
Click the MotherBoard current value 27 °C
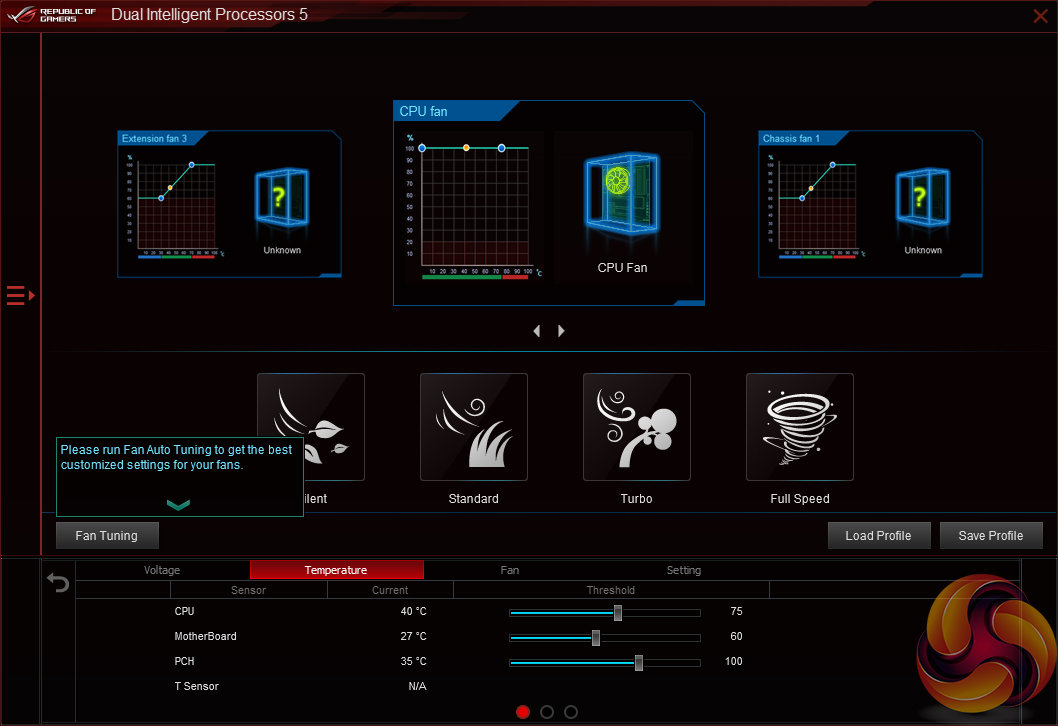[x=414, y=636]
